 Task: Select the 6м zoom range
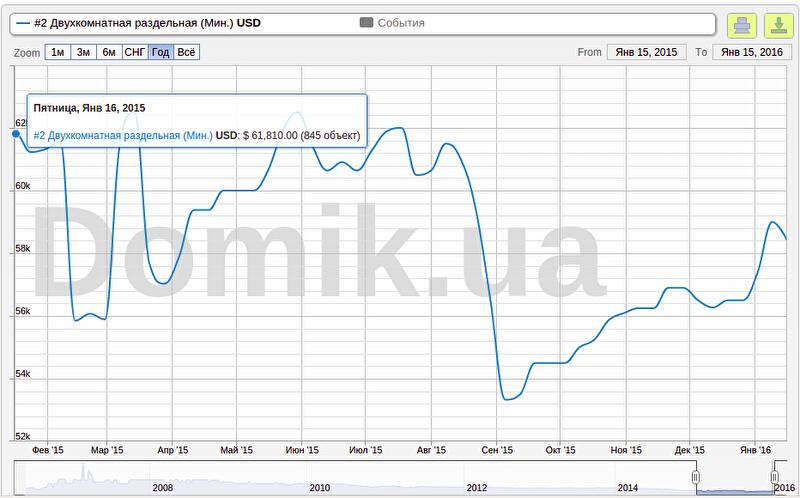click(109, 52)
